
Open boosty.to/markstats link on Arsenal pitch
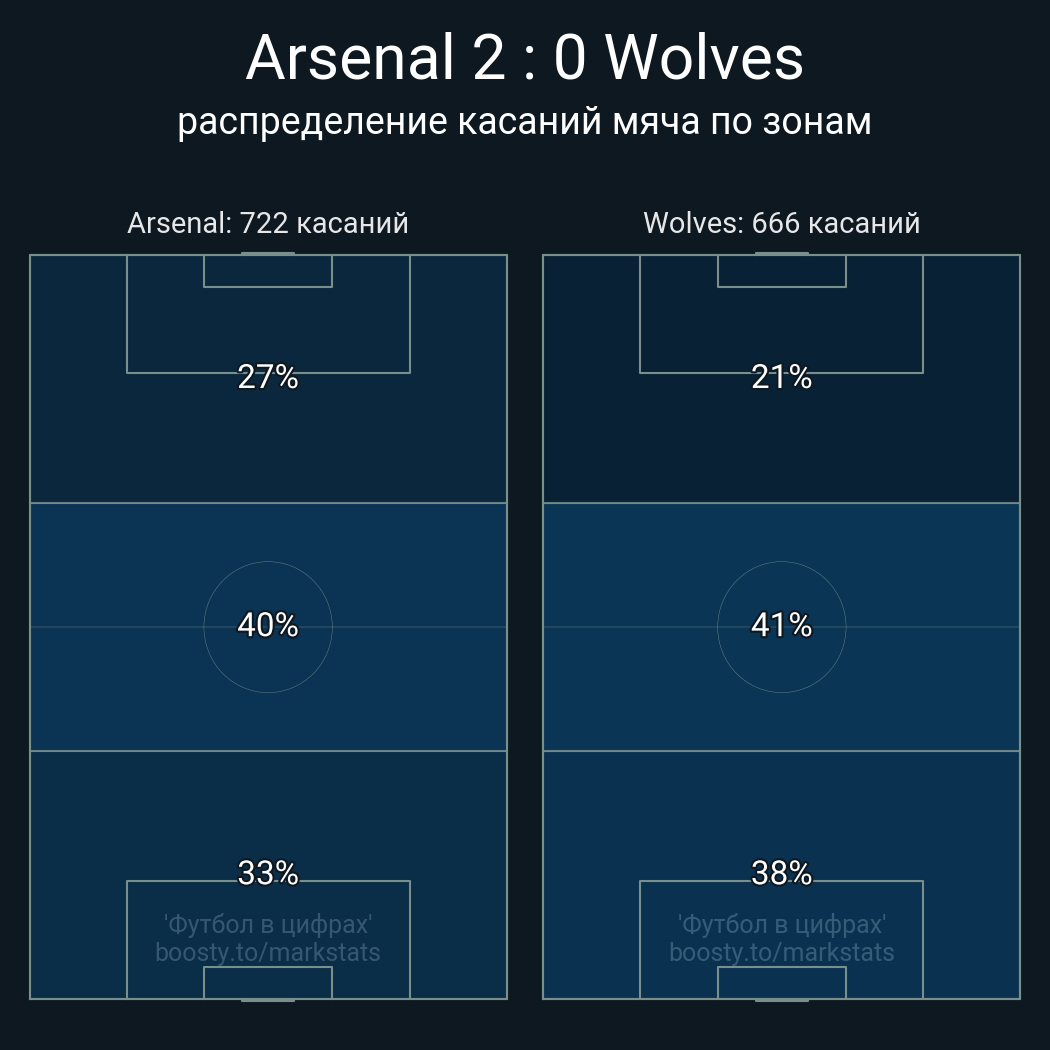tap(268, 952)
